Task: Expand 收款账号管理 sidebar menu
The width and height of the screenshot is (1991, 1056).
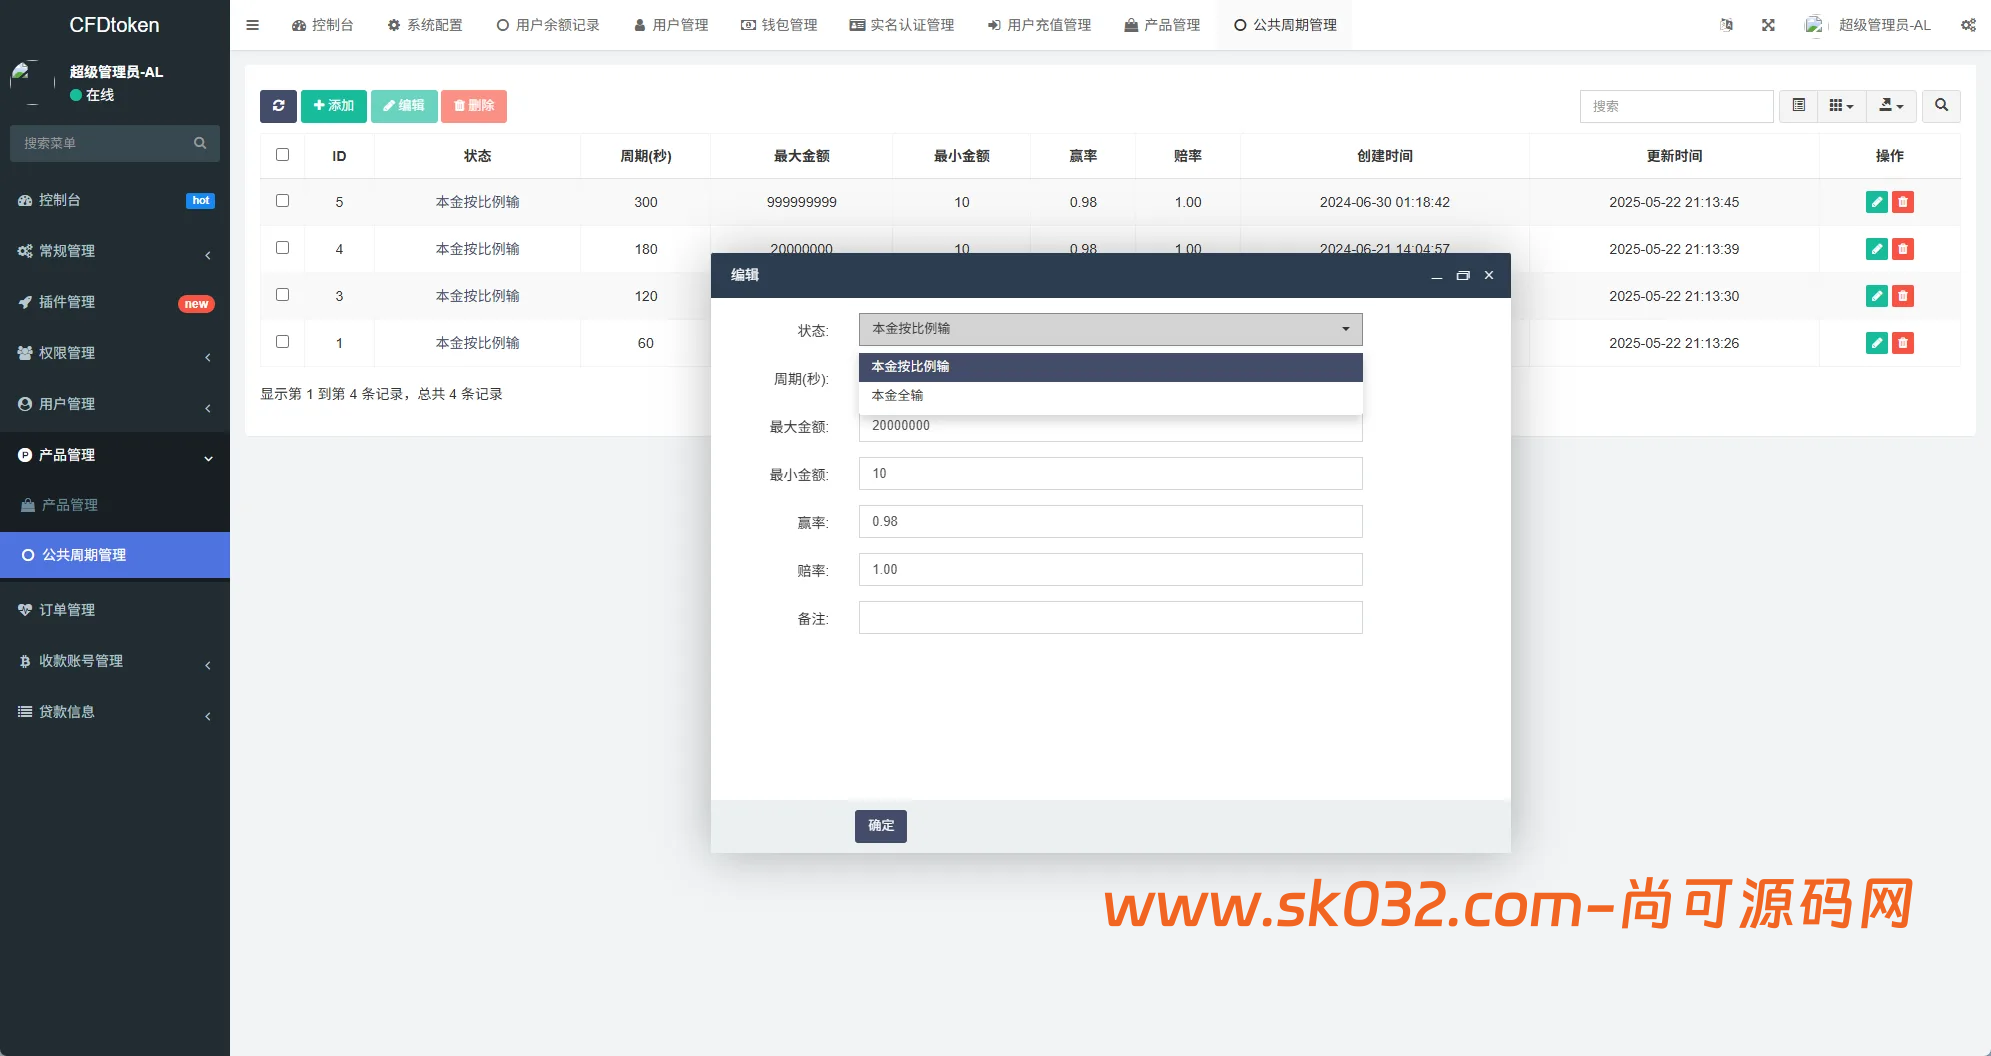Action: coord(115,661)
